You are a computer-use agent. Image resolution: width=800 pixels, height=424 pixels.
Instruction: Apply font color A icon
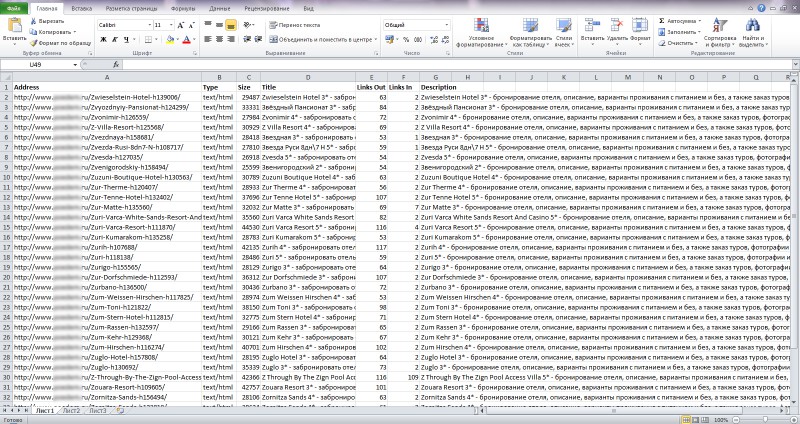coord(187,39)
